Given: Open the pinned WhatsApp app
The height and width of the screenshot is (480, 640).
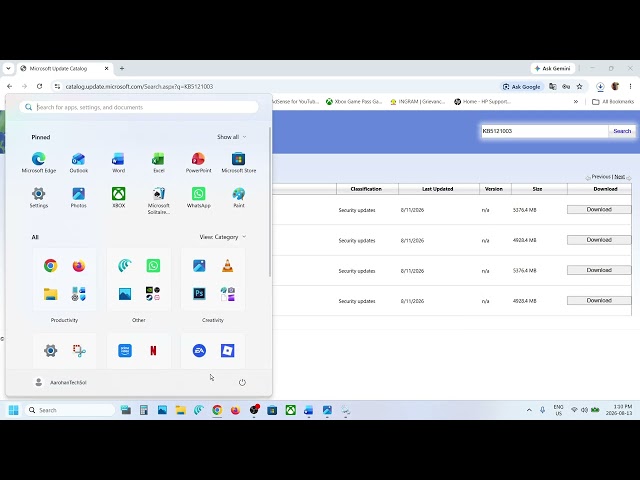Looking at the screenshot, I should pos(198,197).
